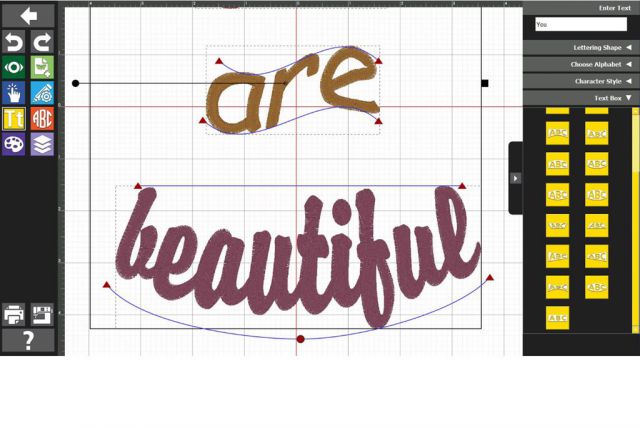Expand the Choose Alphabet section

click(581, 64)
